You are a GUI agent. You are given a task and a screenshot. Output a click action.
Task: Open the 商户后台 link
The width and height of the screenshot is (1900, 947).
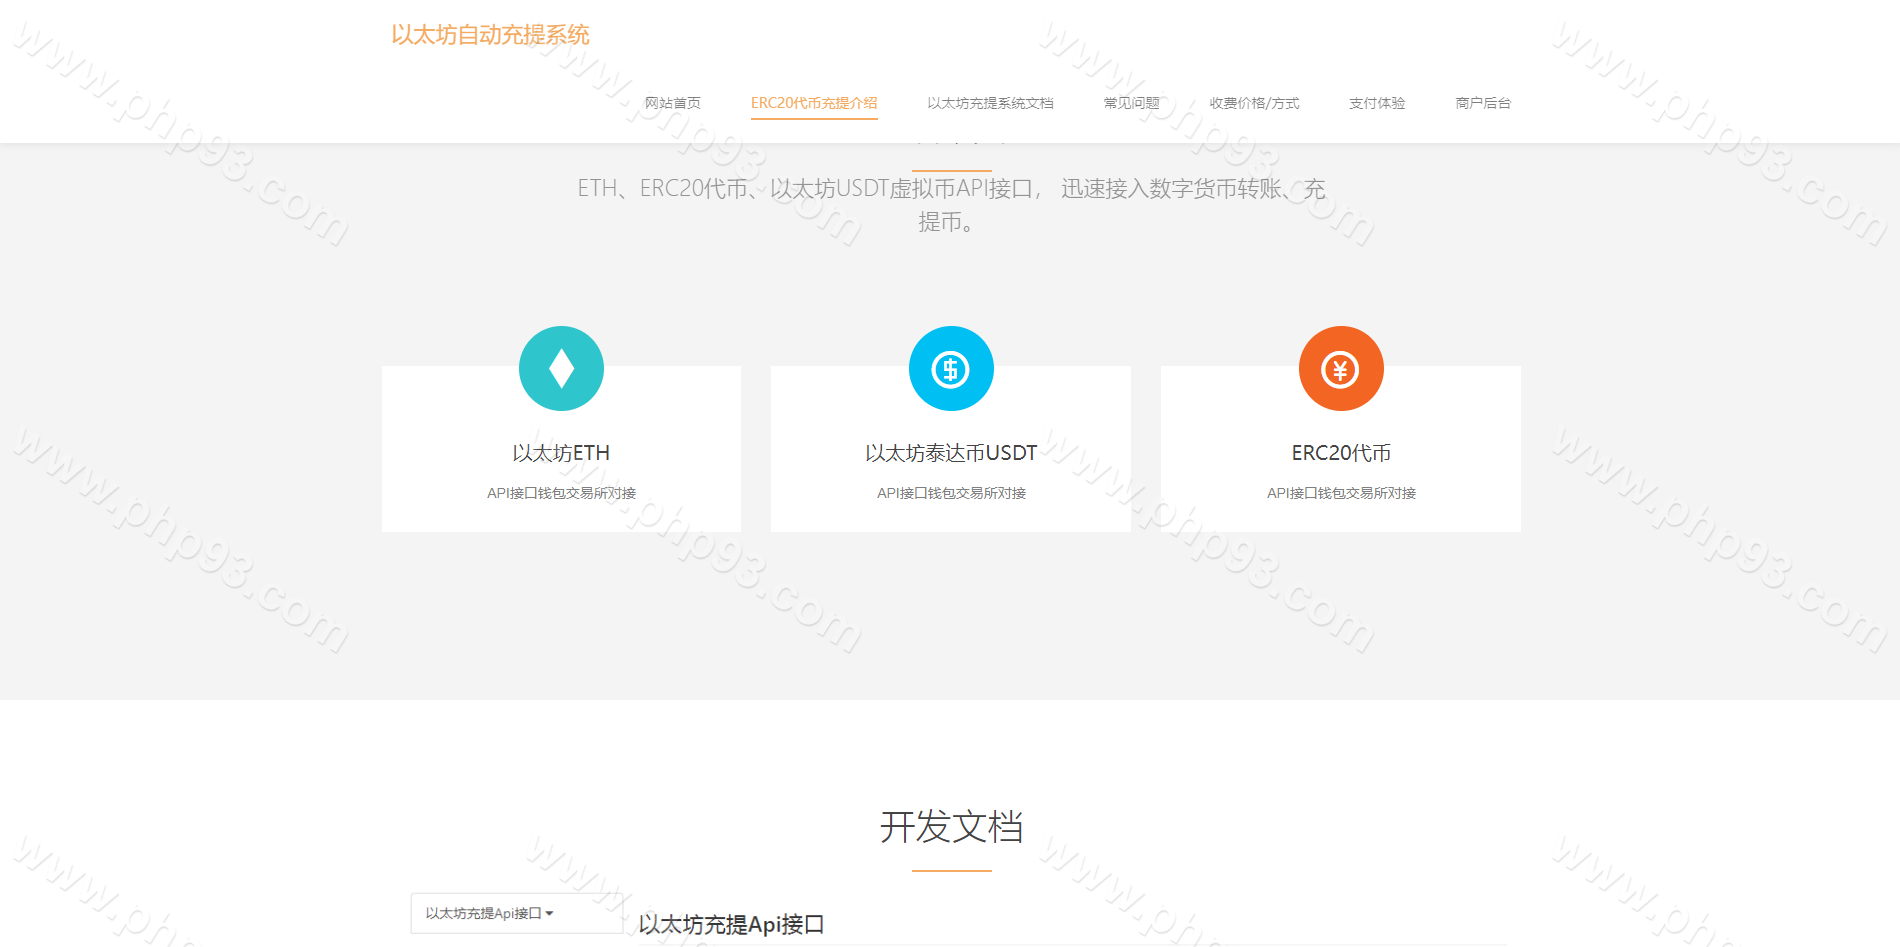[1483, 103]
